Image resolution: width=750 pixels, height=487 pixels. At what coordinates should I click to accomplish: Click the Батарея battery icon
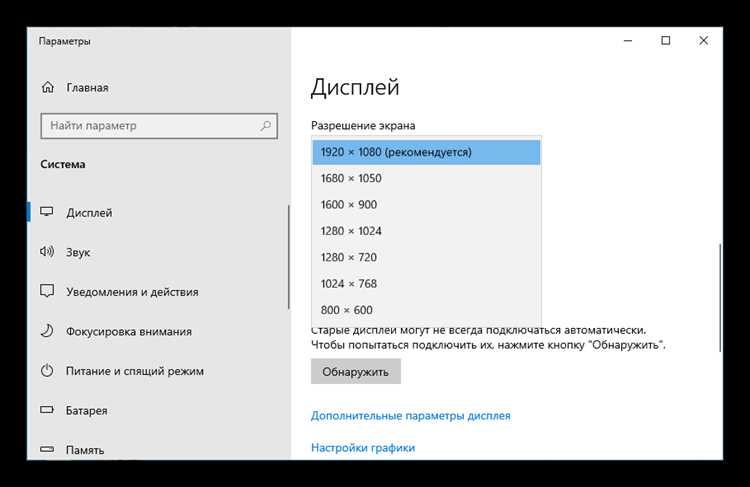pos(47,410)
